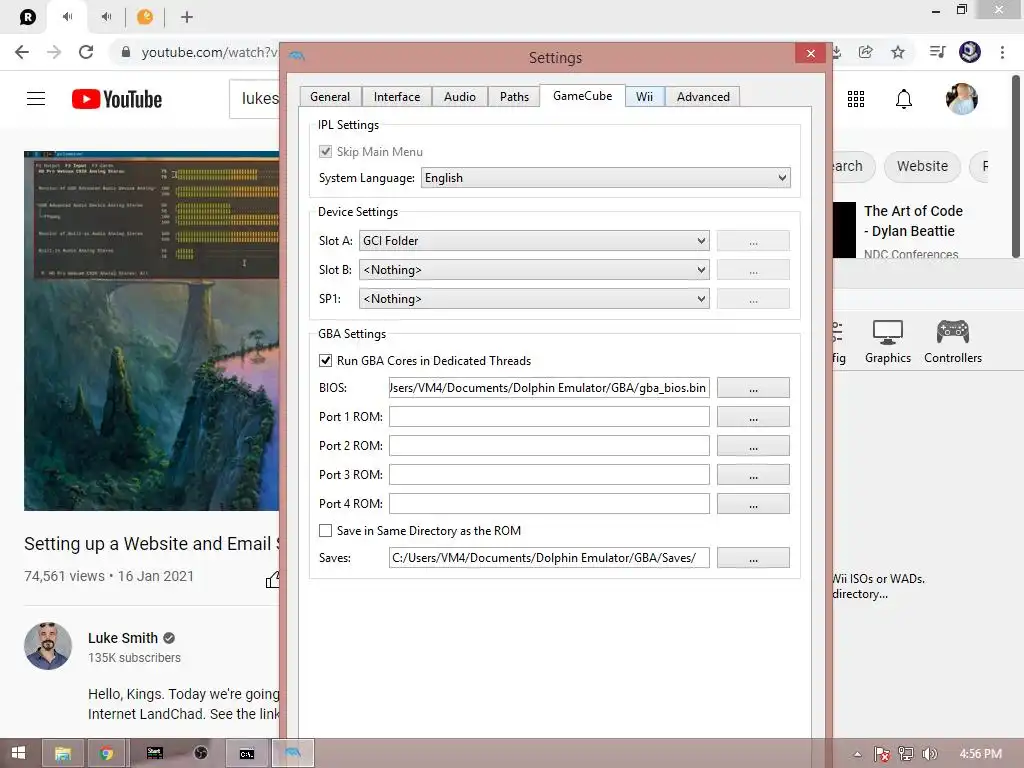Open Dolphin Graphics settings
The width and height of the screenshot is (1024, 768).
pyautogui.click(x=888, y=342)
